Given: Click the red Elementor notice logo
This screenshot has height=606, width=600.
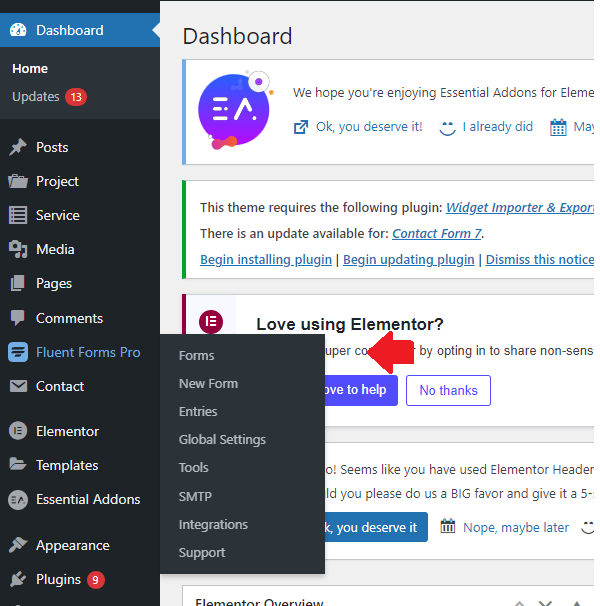Looking at the screenshot, I should click(x=211, y=321).
